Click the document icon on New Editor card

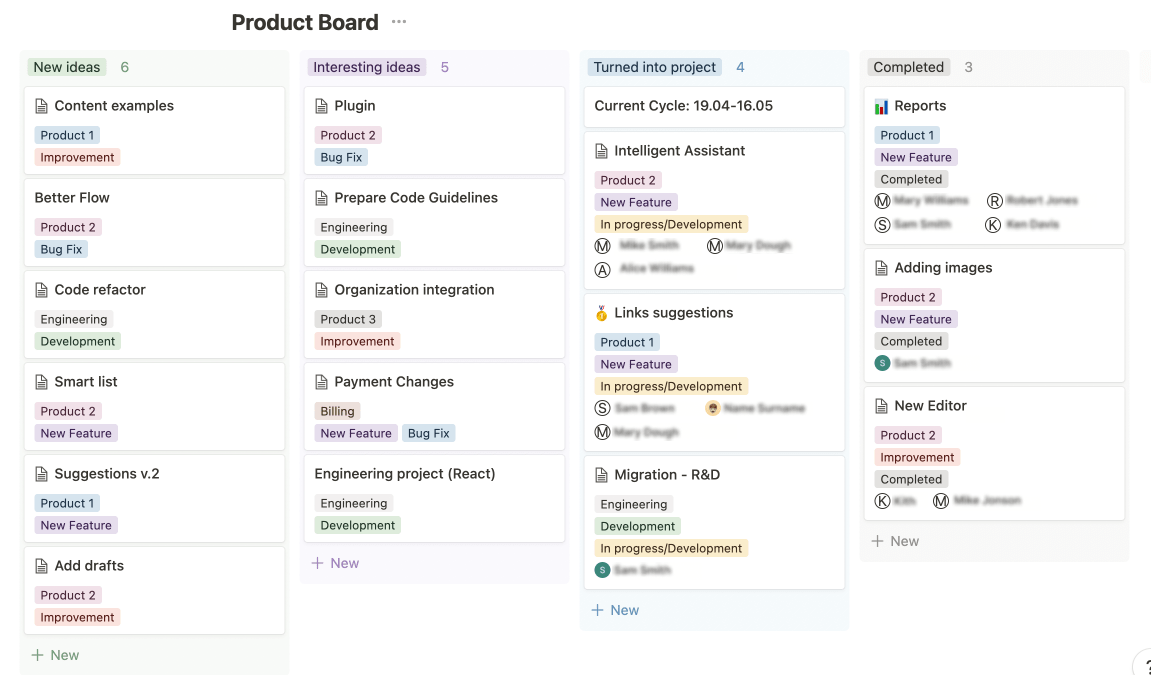point(881,406)
